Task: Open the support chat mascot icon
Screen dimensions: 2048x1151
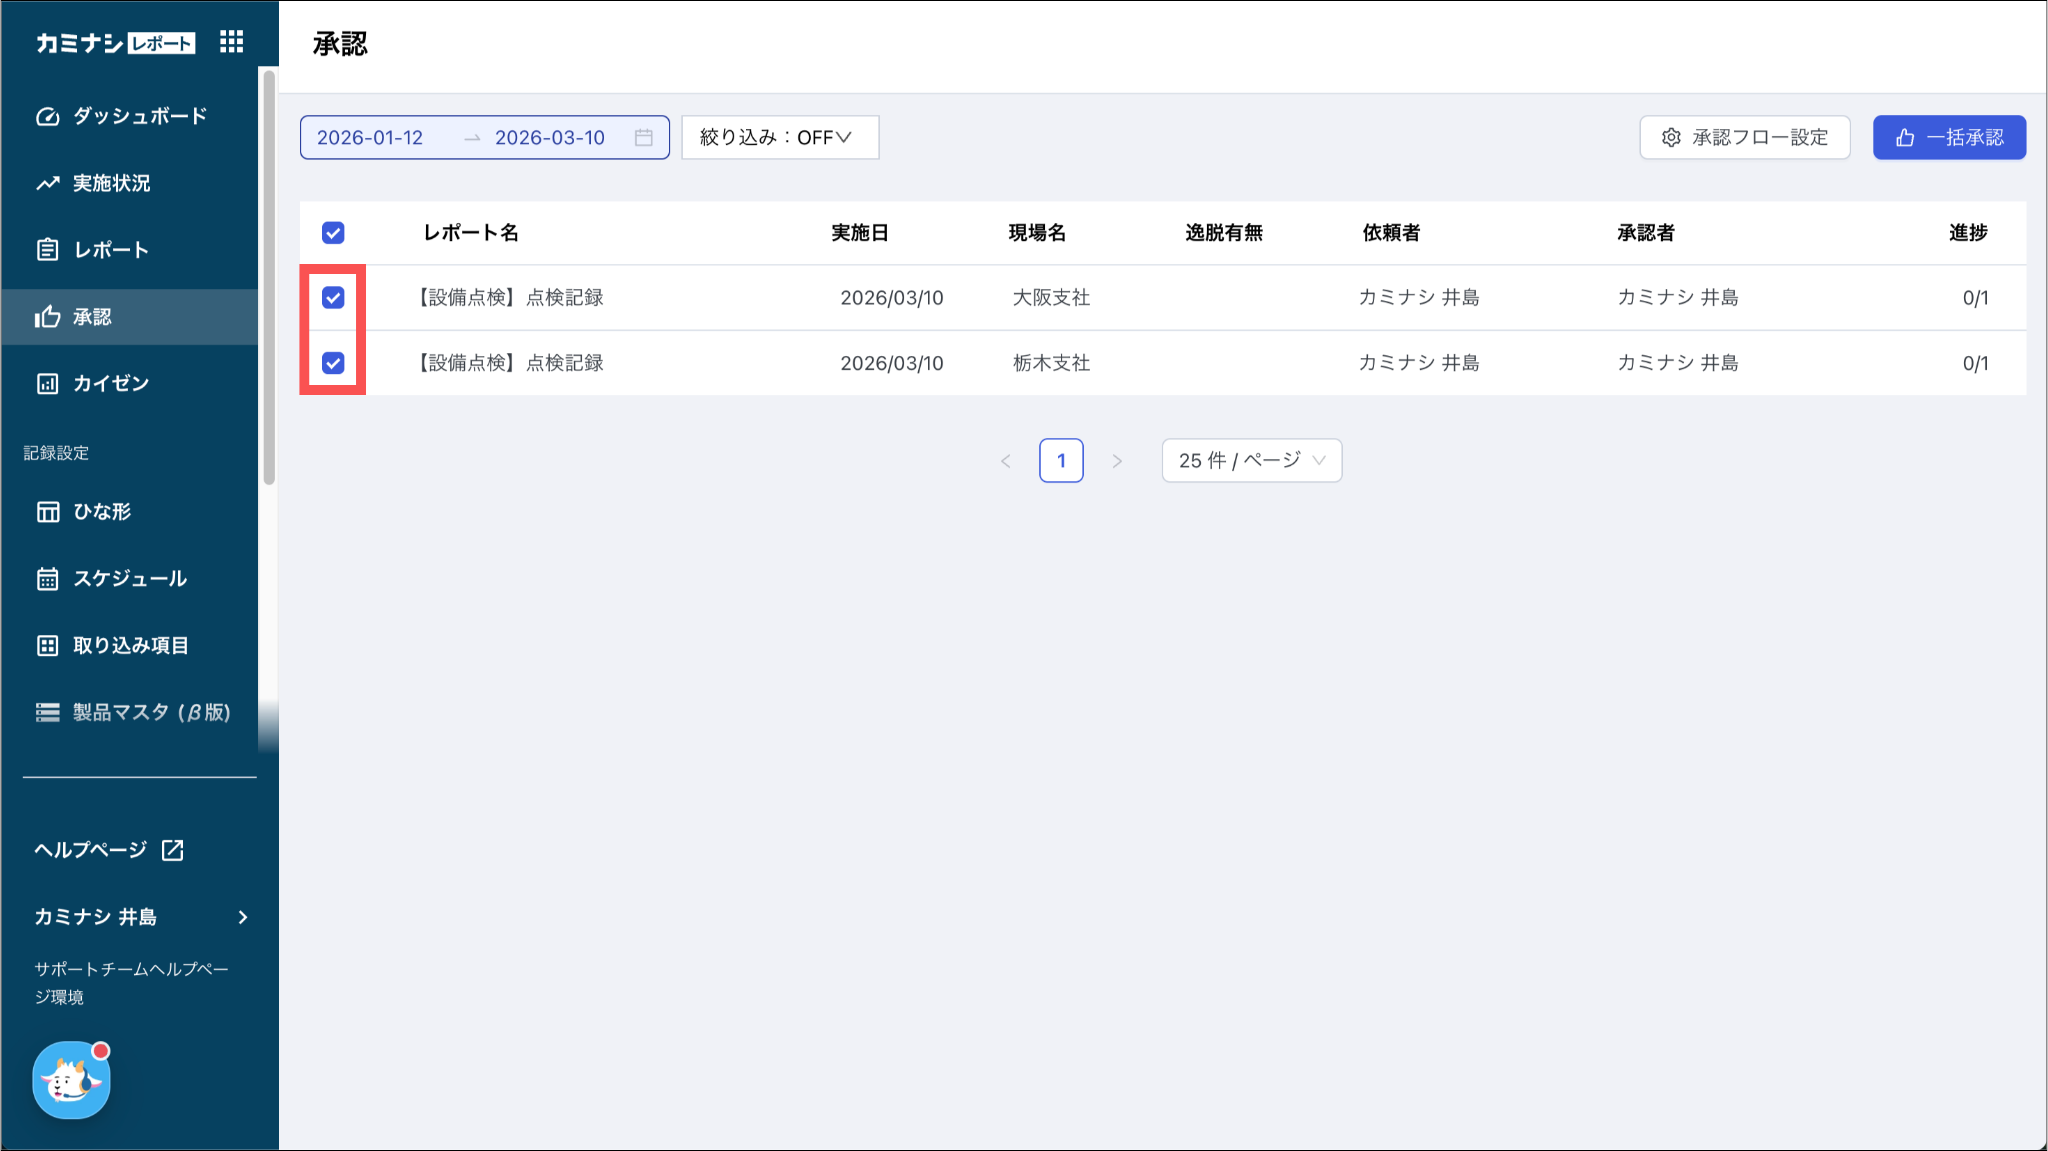Action: pyautogui.click(x=72, y=1080)
